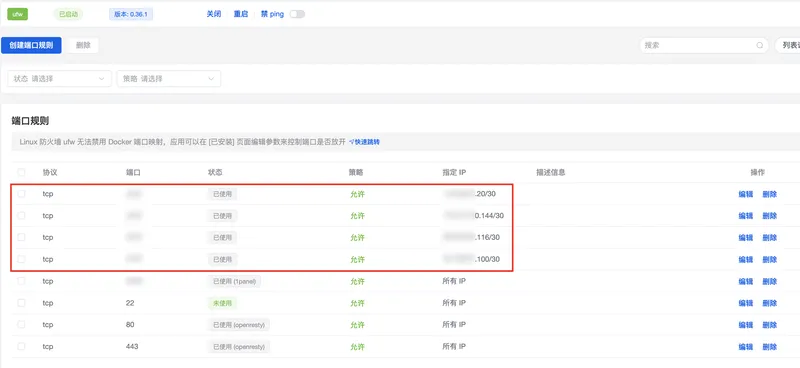800x368 pixels.
Task: Click the 已使用 (1panel) status tag
Action: coord(234,281)
